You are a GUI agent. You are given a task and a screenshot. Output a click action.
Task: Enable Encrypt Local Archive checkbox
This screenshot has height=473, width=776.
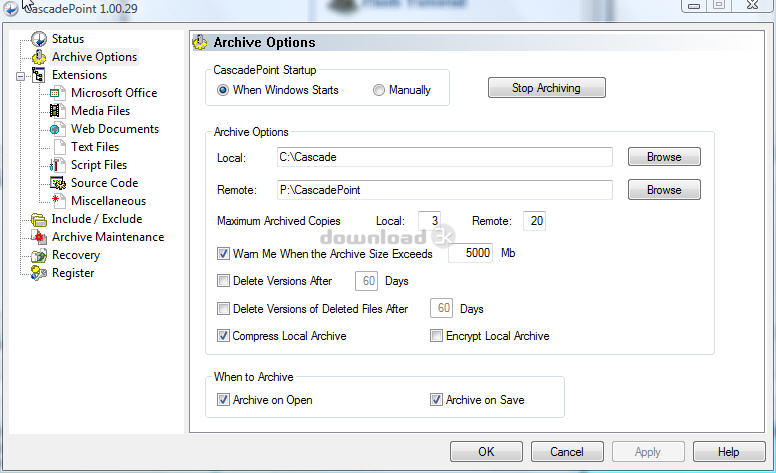pyautogui.click(x=436, y=336)
